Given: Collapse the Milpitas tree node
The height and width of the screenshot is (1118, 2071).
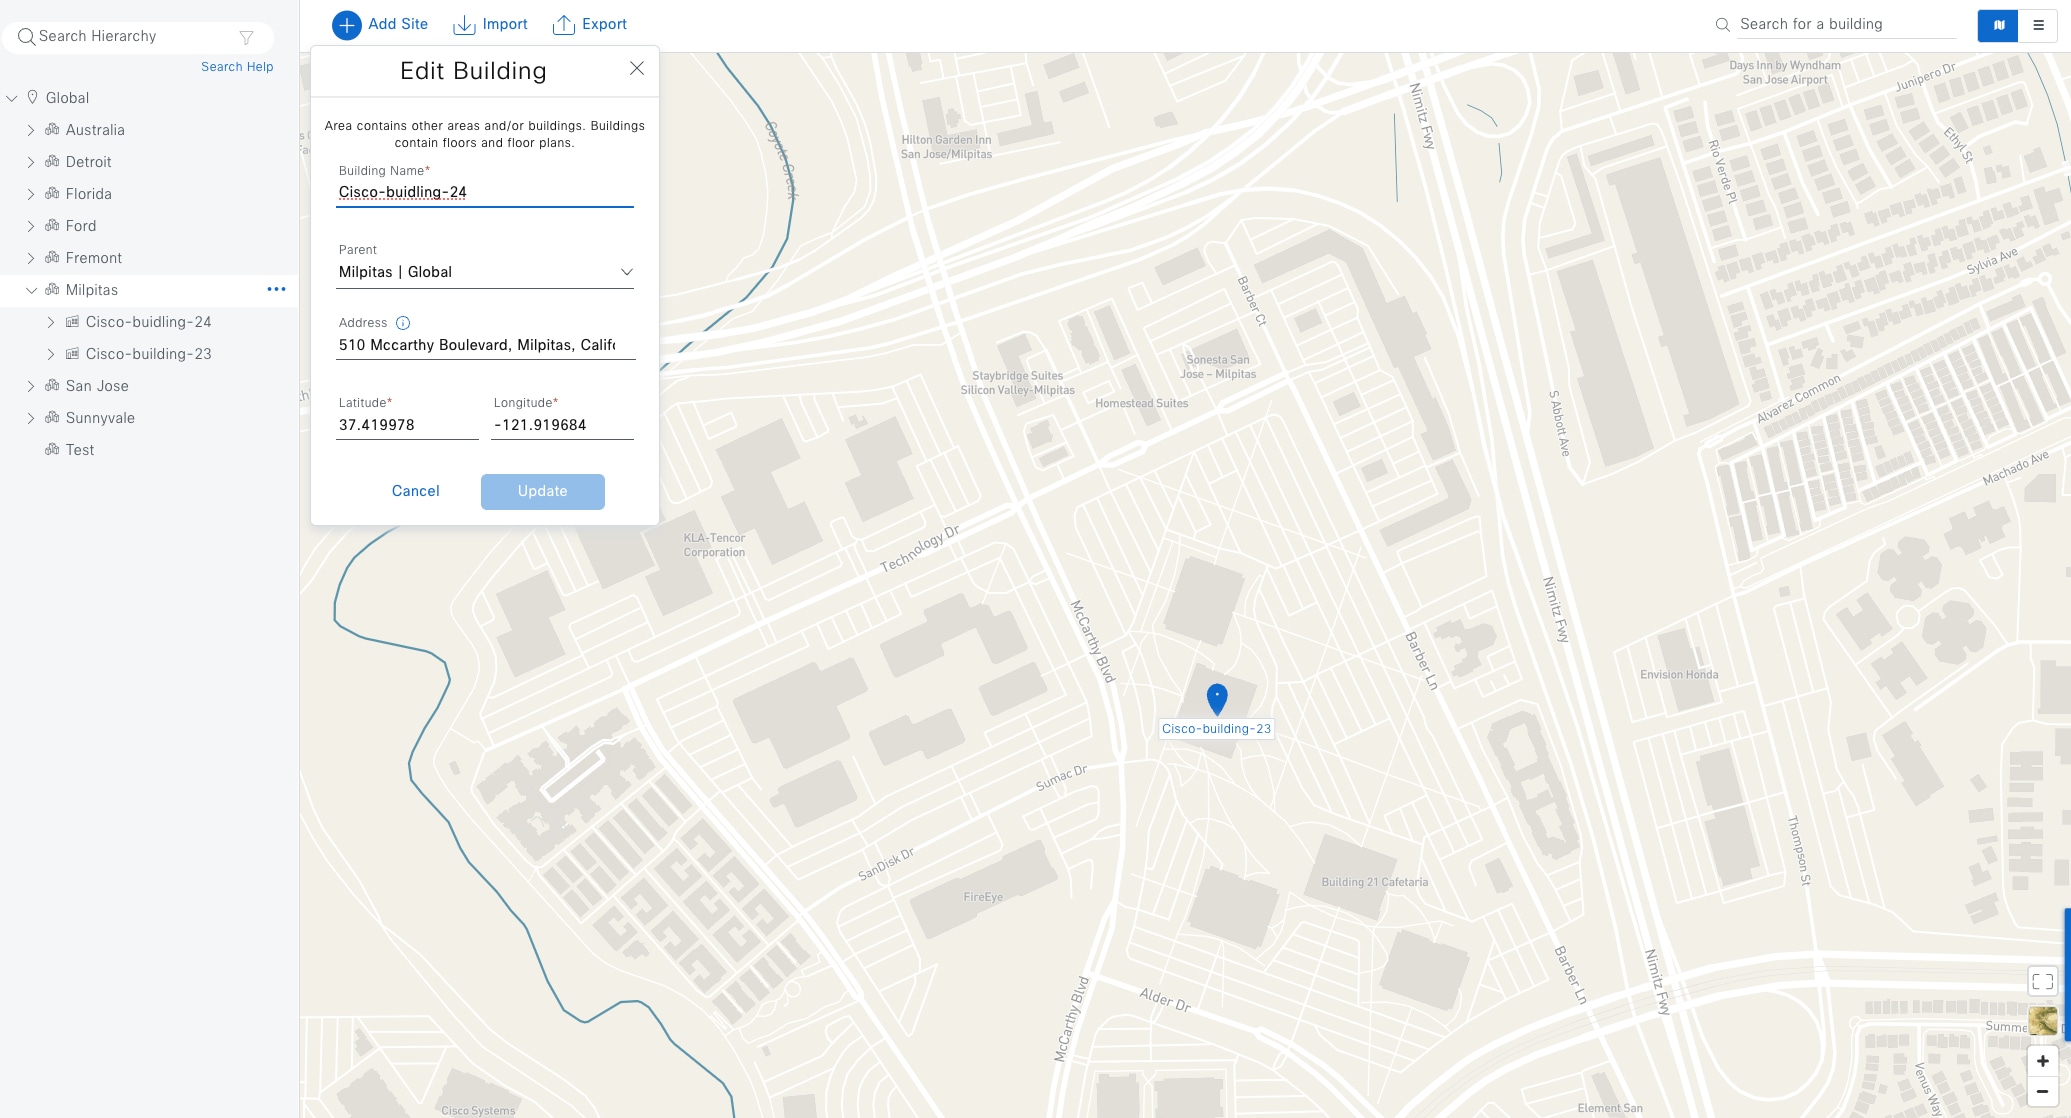Looking at the screenshot, I should click(29, 290).
